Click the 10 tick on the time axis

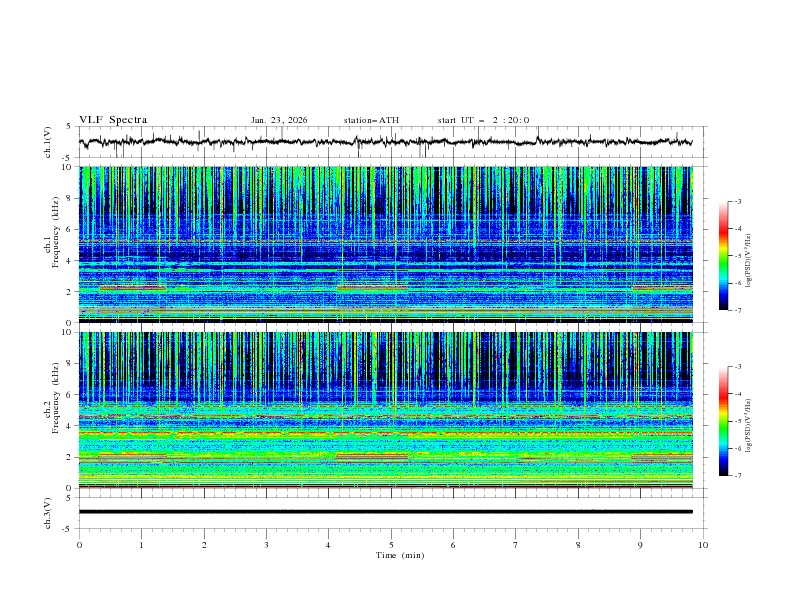[x=703, y=545]
